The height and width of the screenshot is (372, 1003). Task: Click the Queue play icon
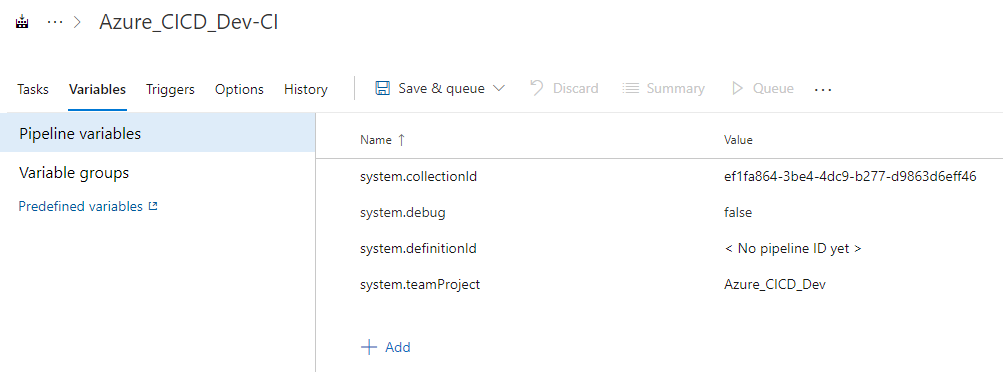pos(738,88)
